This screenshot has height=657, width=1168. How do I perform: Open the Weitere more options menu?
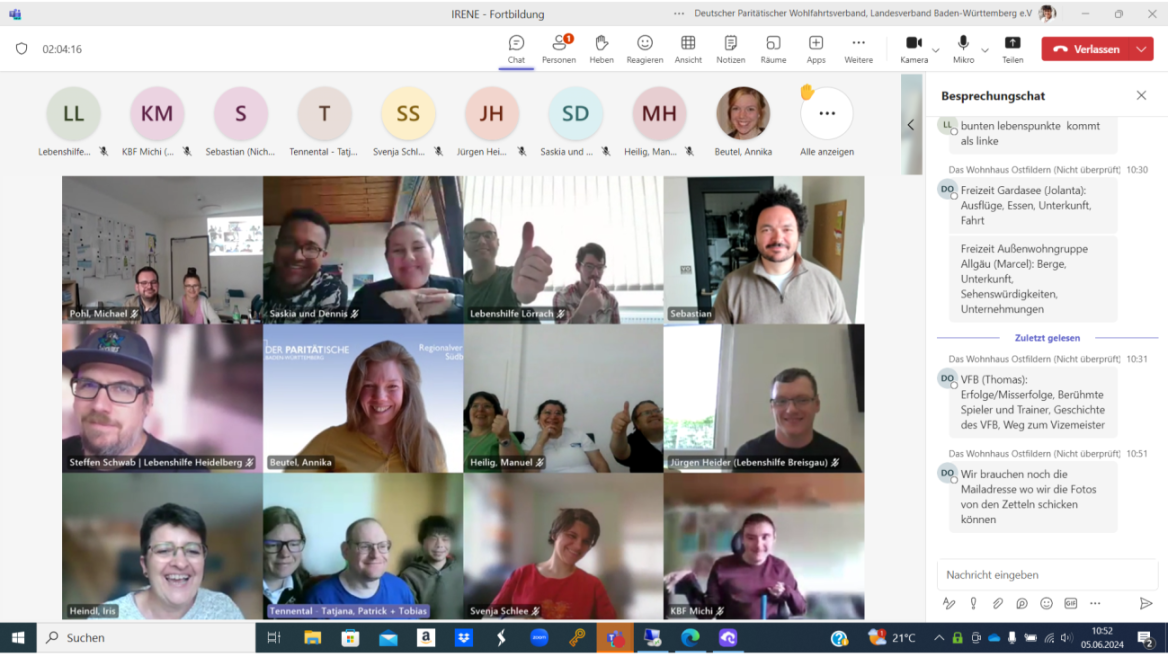coord(858,43)
